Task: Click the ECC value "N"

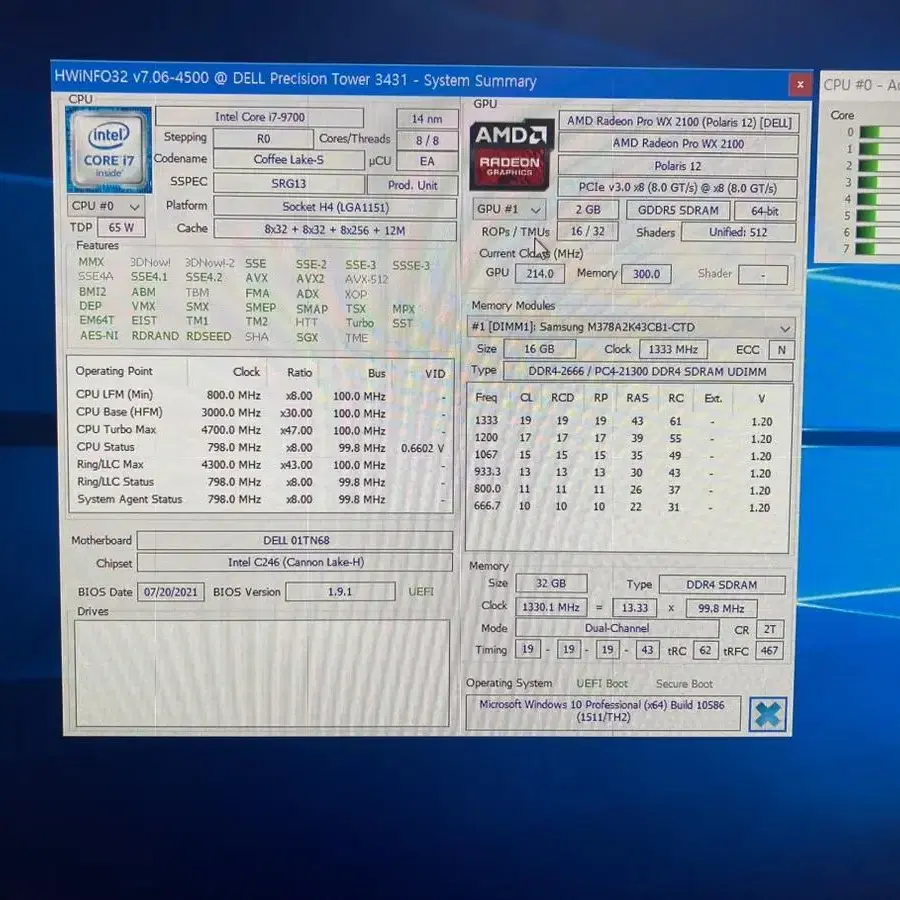Action: 781,350
